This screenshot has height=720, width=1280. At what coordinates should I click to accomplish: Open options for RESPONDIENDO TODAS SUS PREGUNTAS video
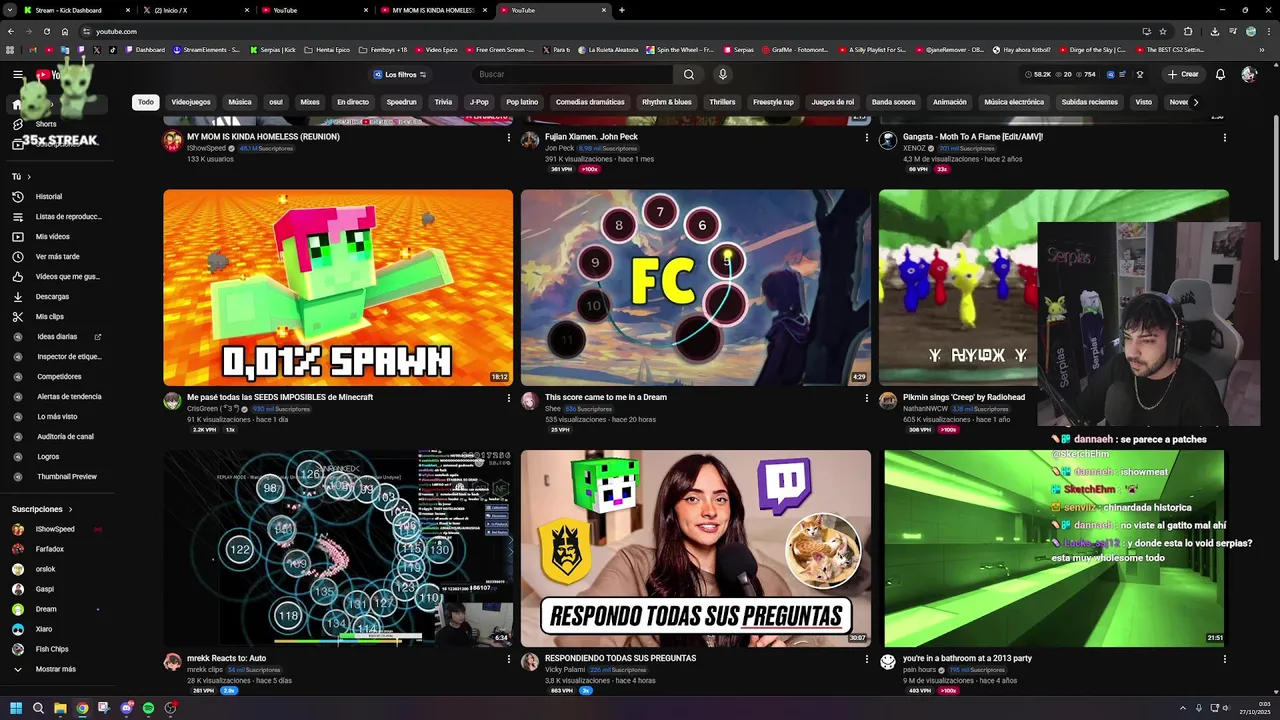(x=866, y=659)
